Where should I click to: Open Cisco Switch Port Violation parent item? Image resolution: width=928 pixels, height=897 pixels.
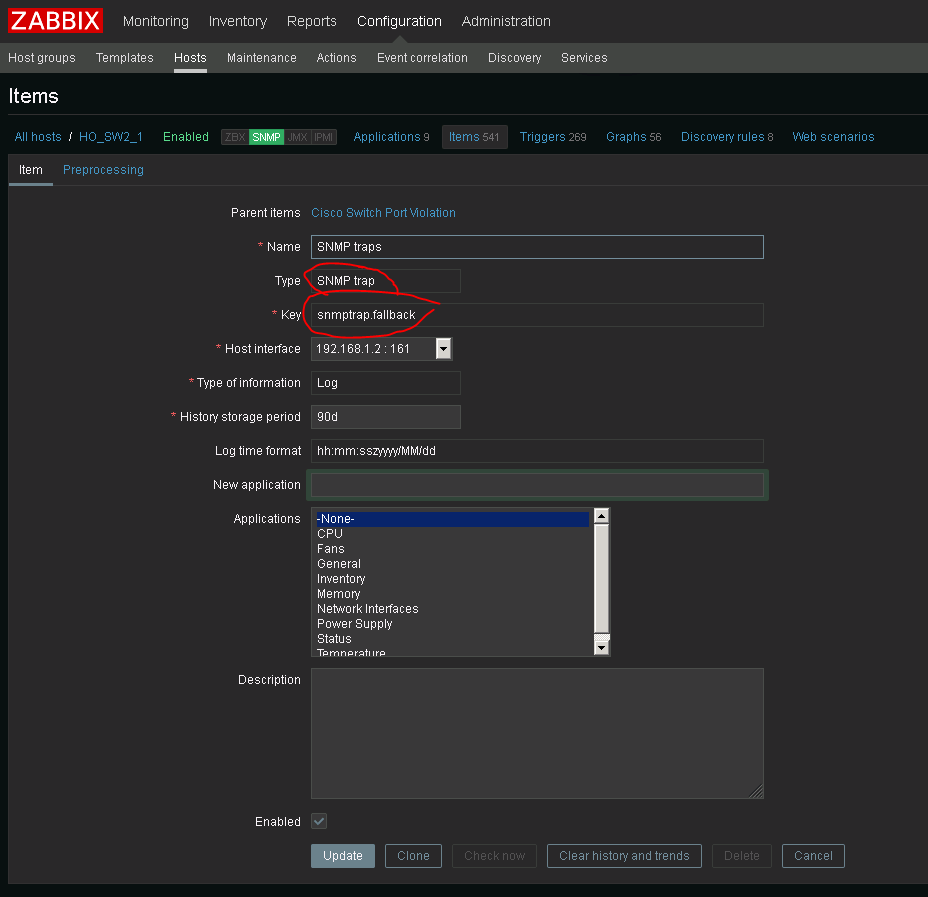[x=383, y=213]
